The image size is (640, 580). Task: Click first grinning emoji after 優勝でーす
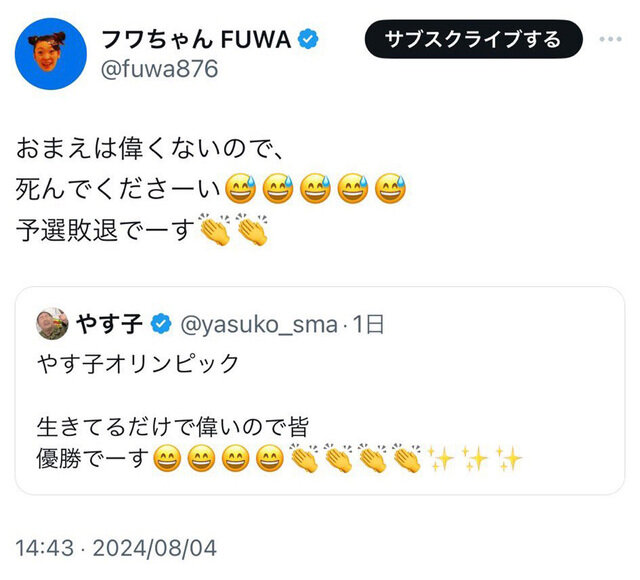pyautogui.click(x=167, y=461)
